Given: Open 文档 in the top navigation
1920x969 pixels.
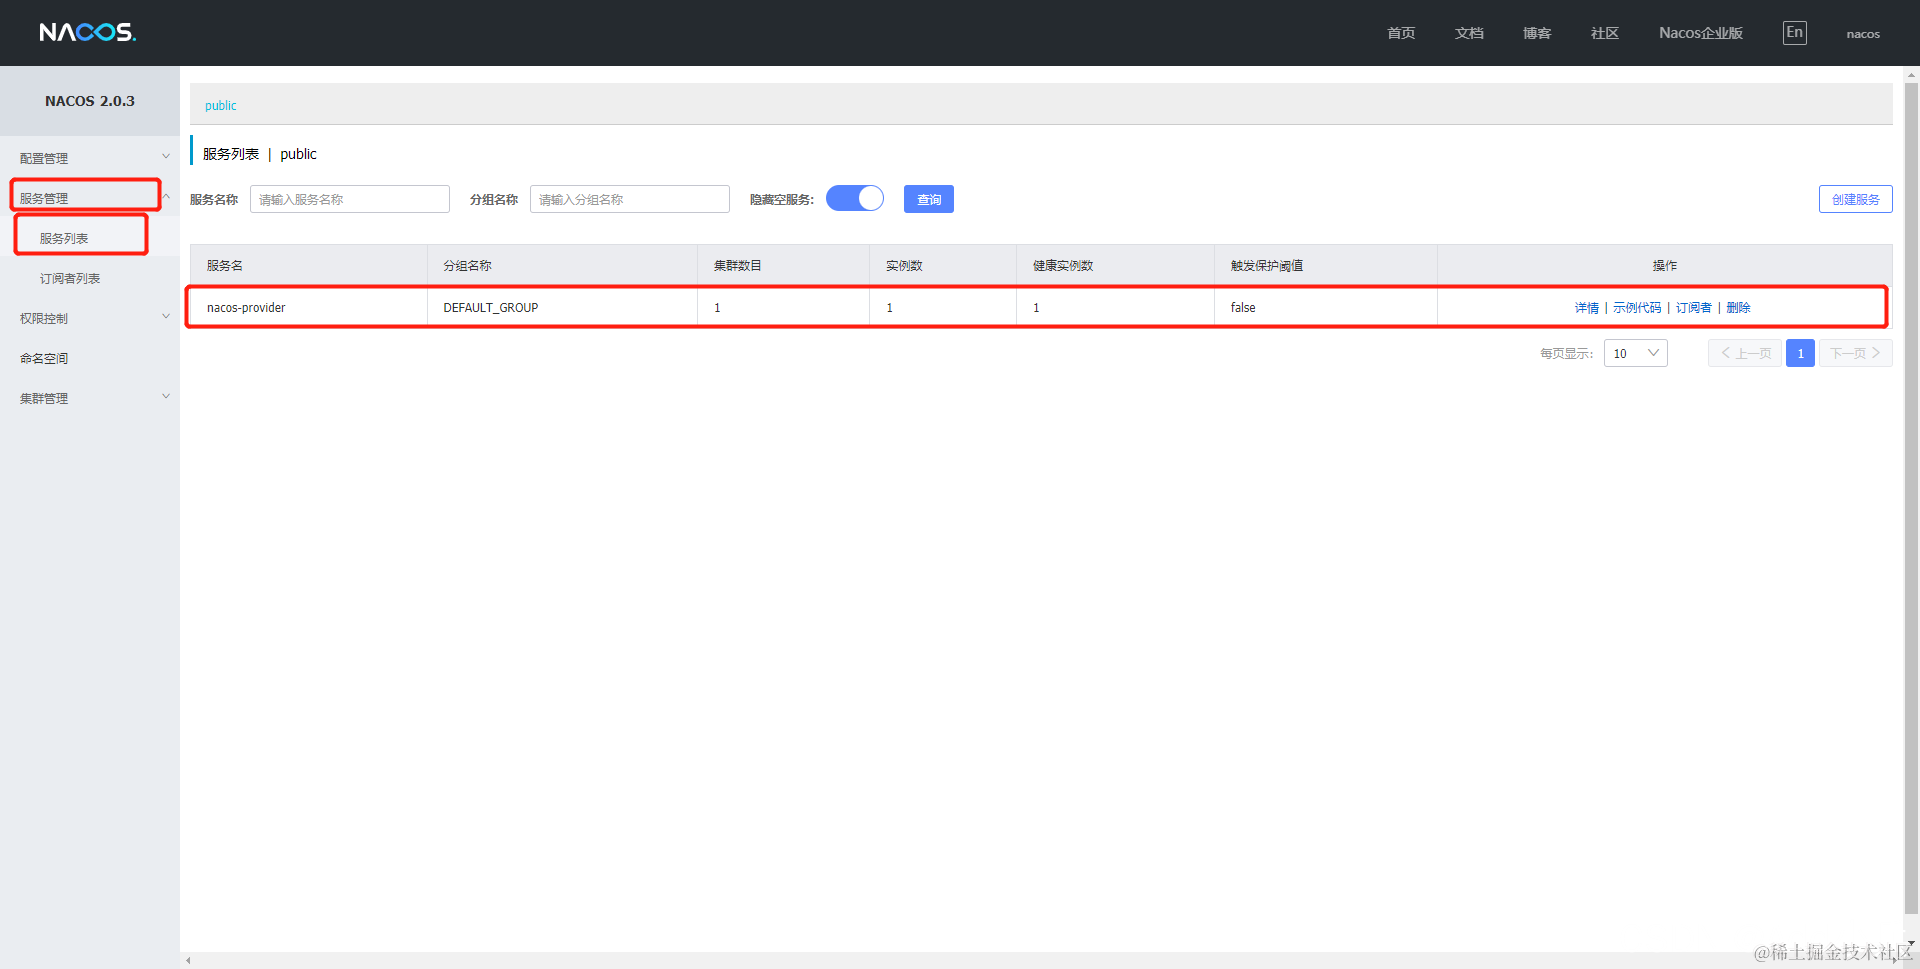Looking at the screenshot, I should coord(1469,33).
